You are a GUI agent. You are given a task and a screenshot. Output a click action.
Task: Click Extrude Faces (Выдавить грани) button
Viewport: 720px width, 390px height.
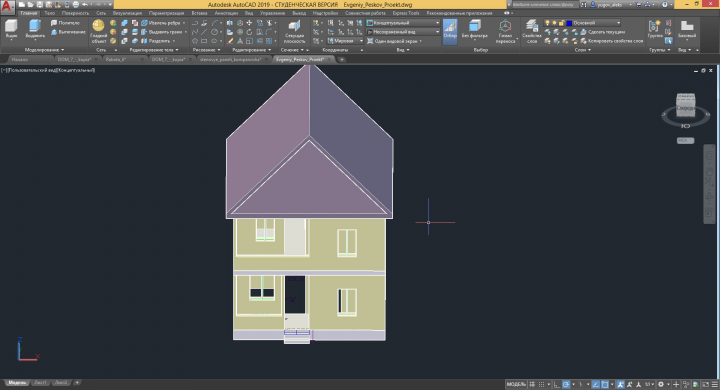click(x=163, y=32)
